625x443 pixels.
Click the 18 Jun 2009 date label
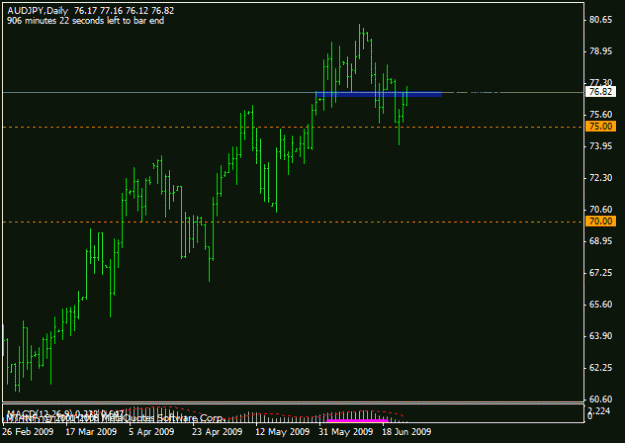[407, 432]
